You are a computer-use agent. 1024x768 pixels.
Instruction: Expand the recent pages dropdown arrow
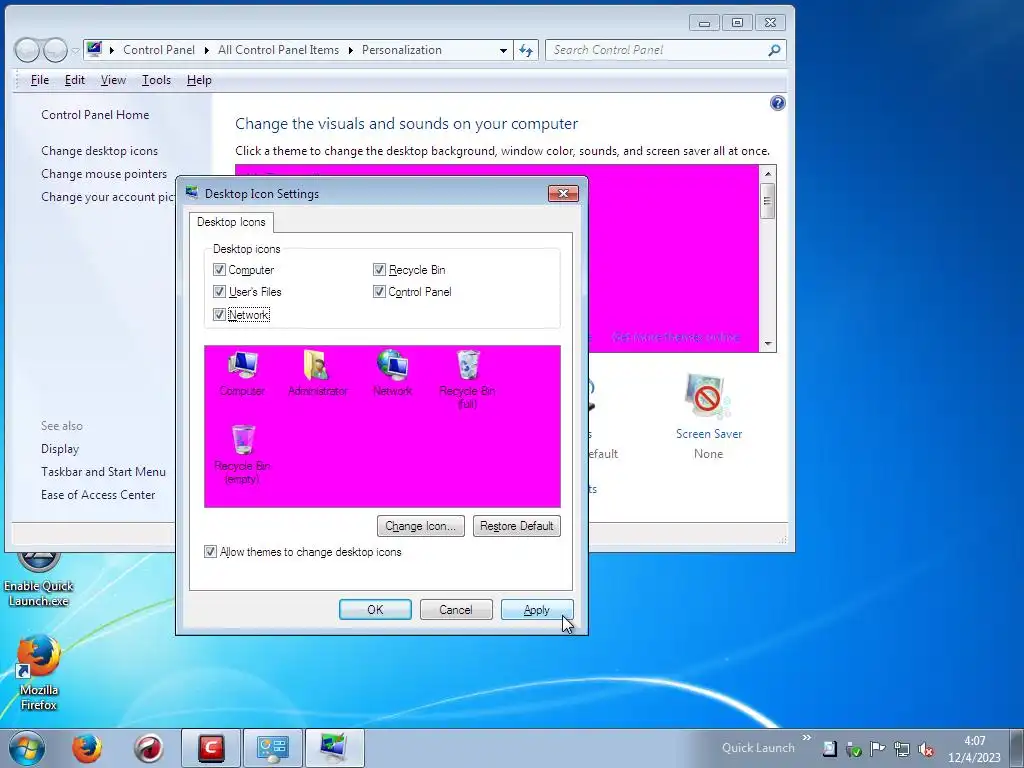[75, 51]
